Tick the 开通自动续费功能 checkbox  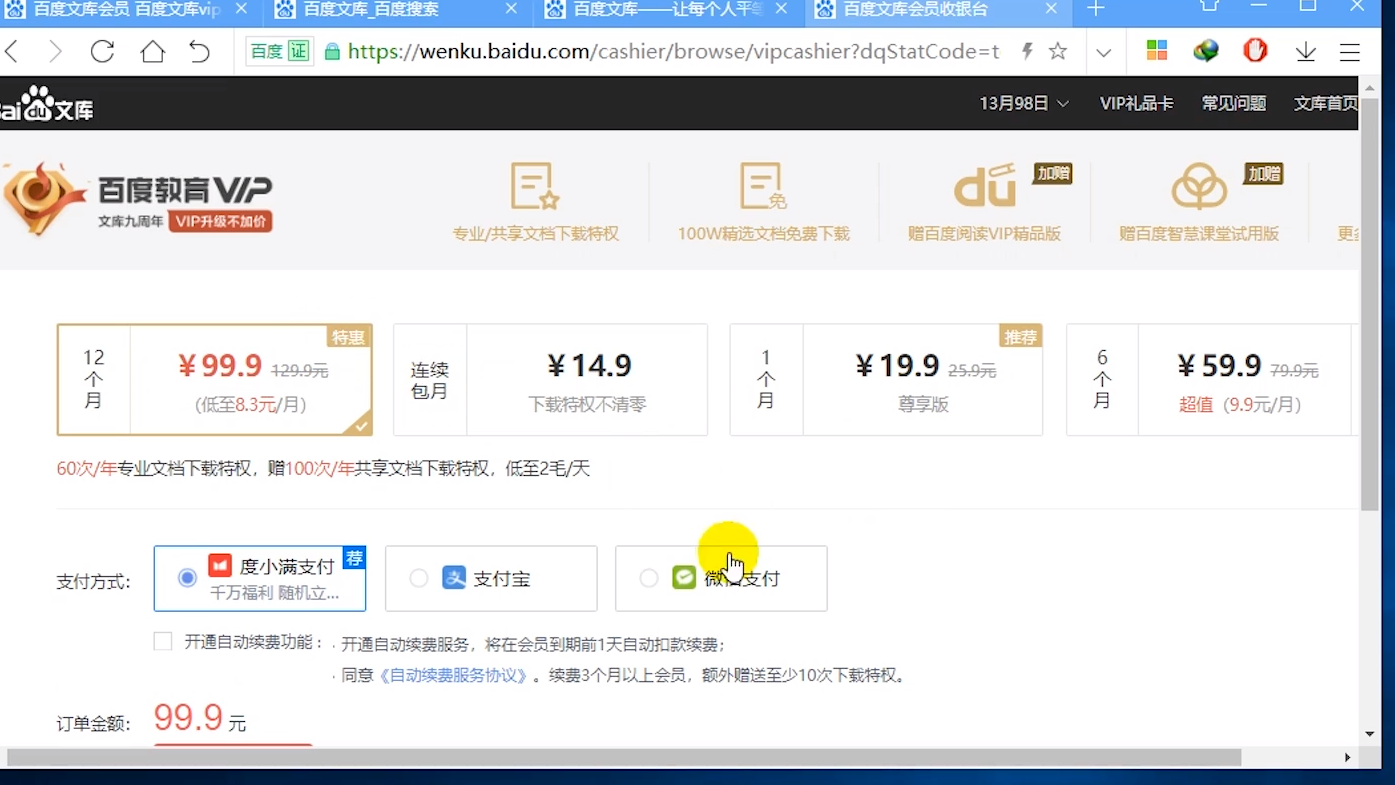[x=163, y=642]
